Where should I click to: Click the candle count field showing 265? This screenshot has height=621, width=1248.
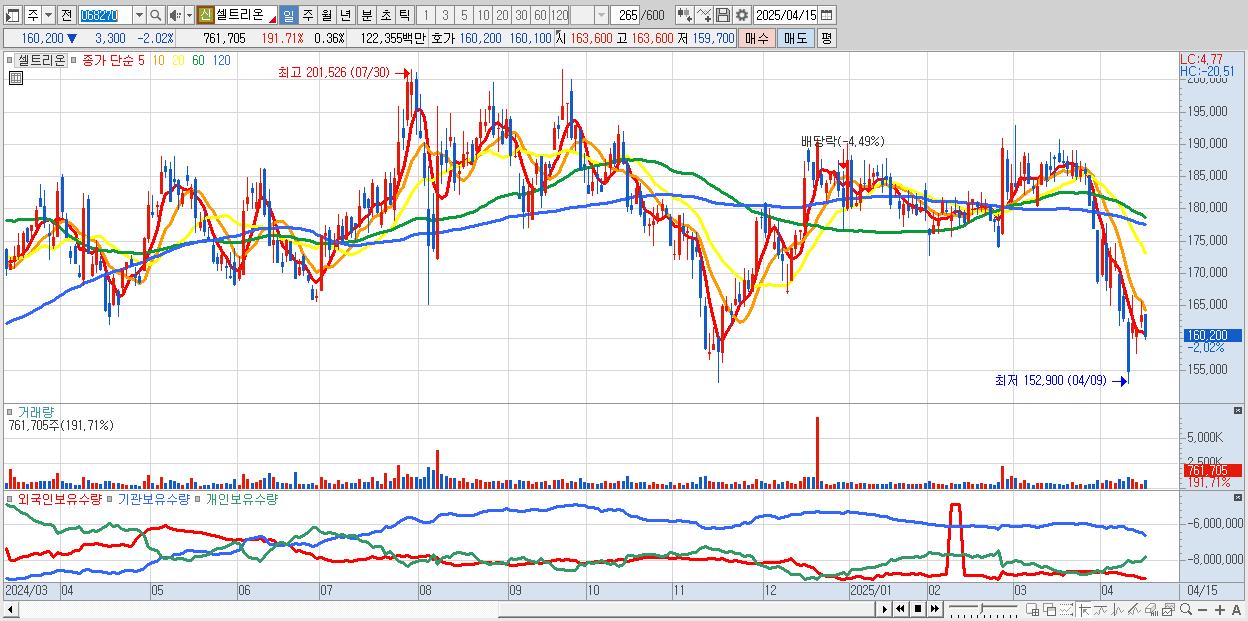624,15
